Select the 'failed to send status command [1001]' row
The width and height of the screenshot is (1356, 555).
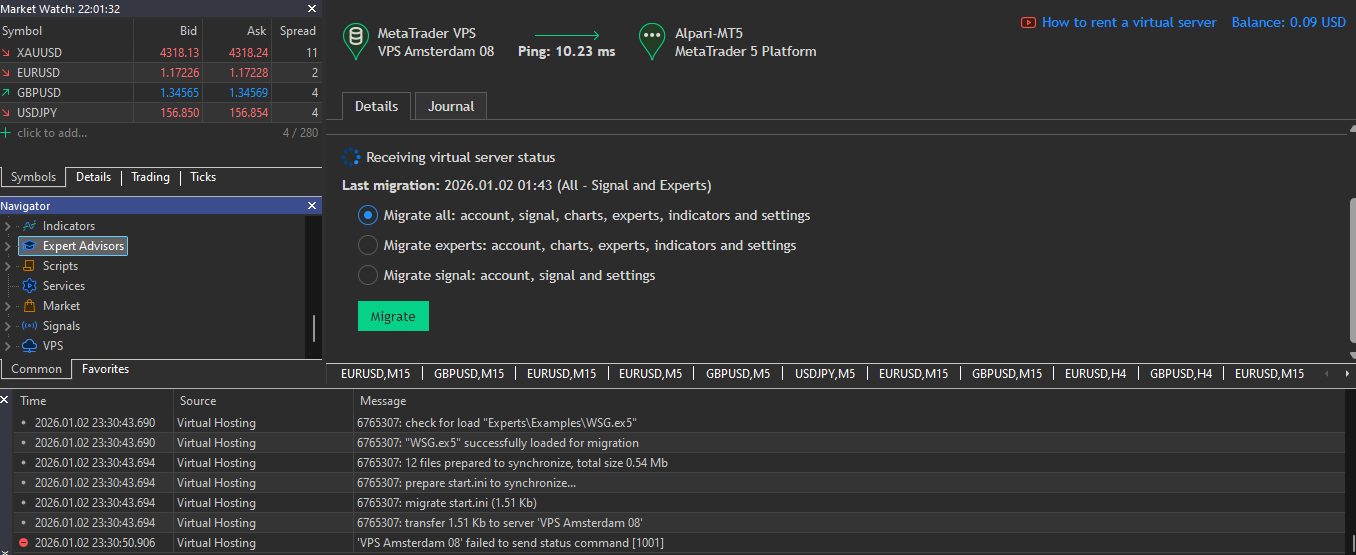(x=680, y=543)
